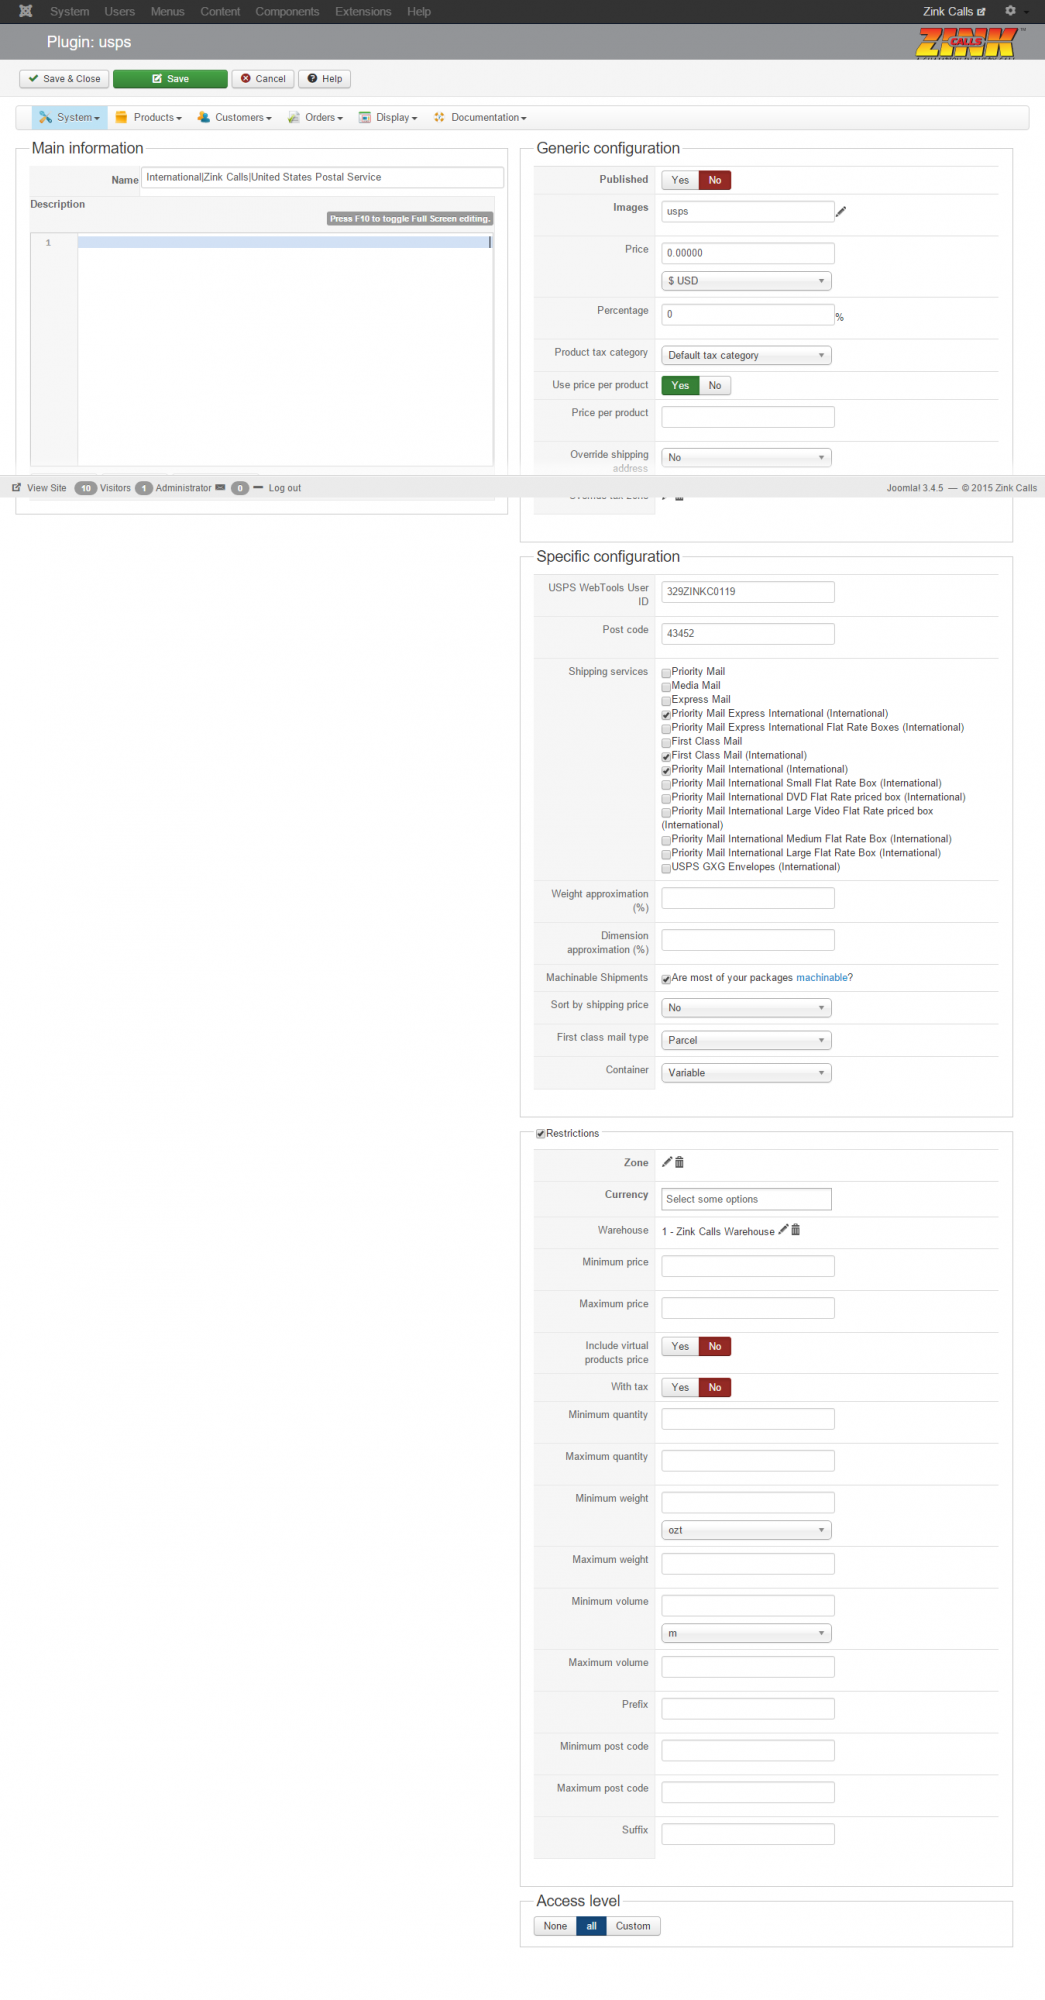Select the Custom access level option
The image size is (1045, 2000).
(x=633, y=1926)
